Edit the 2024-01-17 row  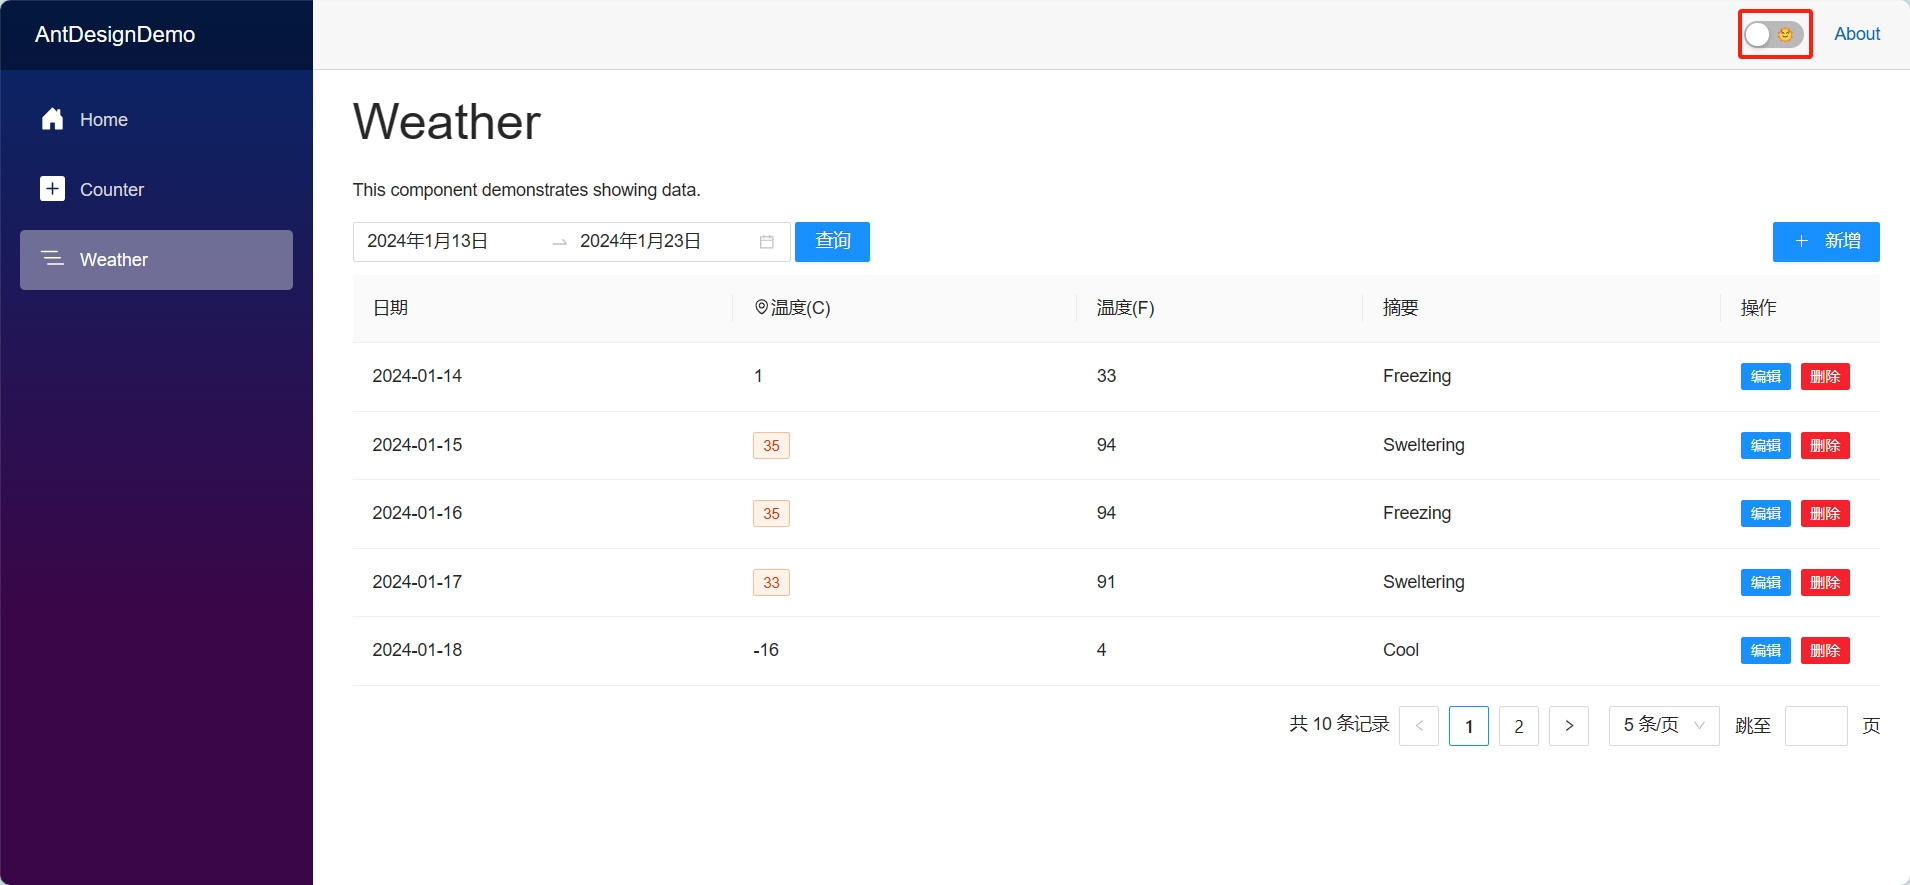[x=1766, y=582]
